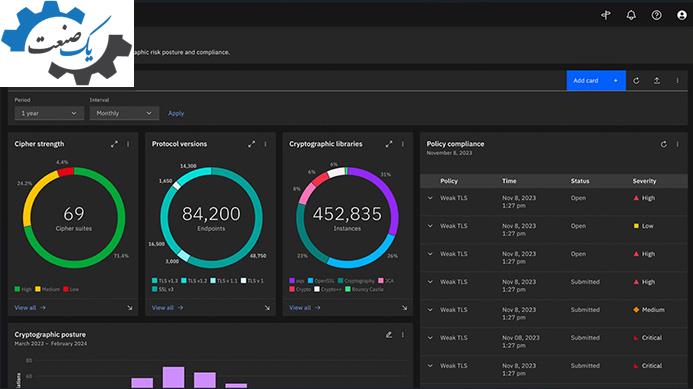Open the Interval dropdown showing Monthly

[124, 113]
